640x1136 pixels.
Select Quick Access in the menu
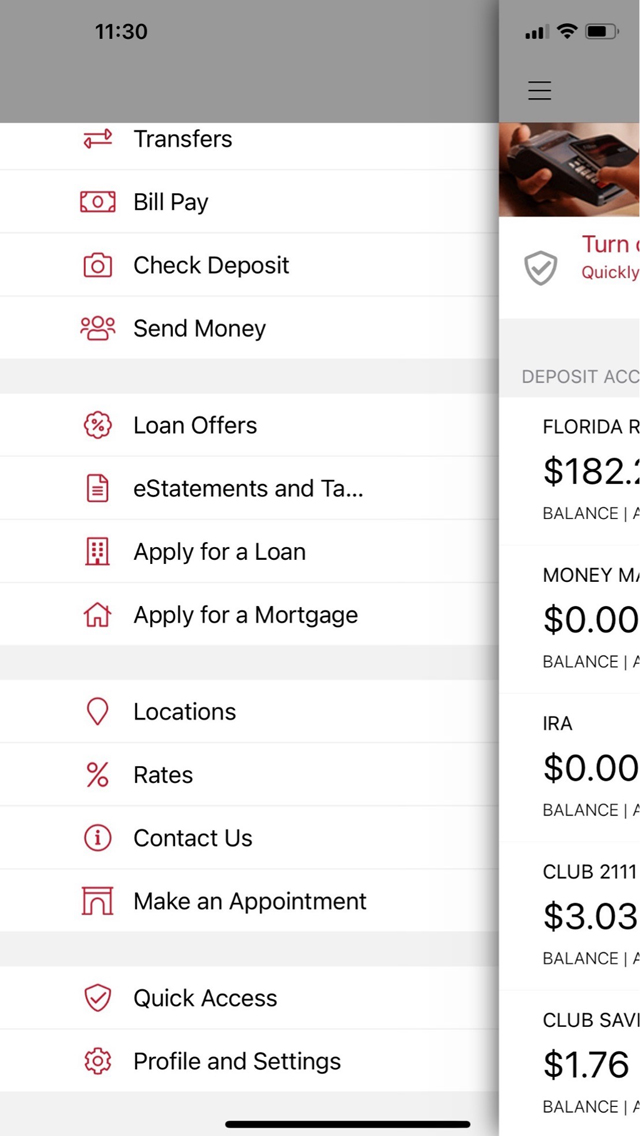[x=249, y=998]
